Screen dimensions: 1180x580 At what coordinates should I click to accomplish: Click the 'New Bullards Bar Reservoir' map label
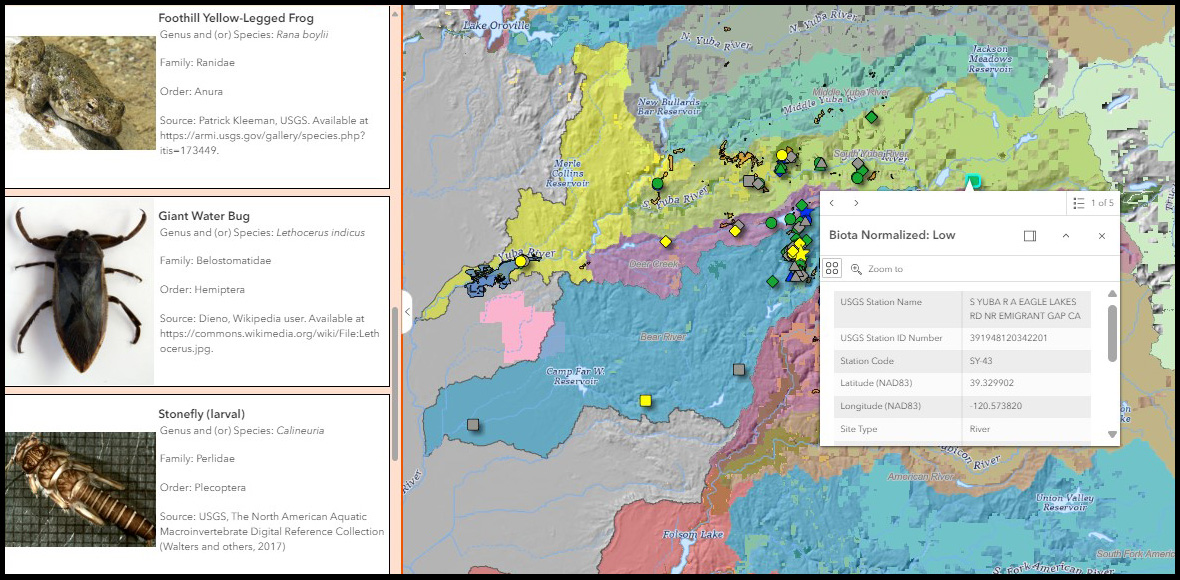click(668, 106)
